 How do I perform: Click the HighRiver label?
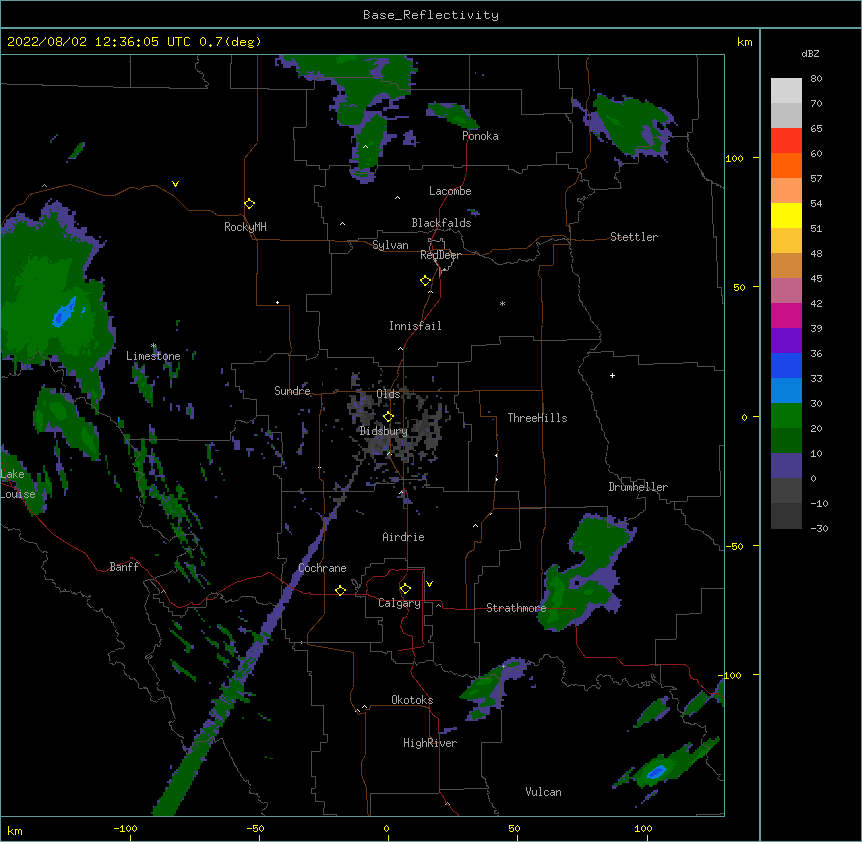pos(430,743)
